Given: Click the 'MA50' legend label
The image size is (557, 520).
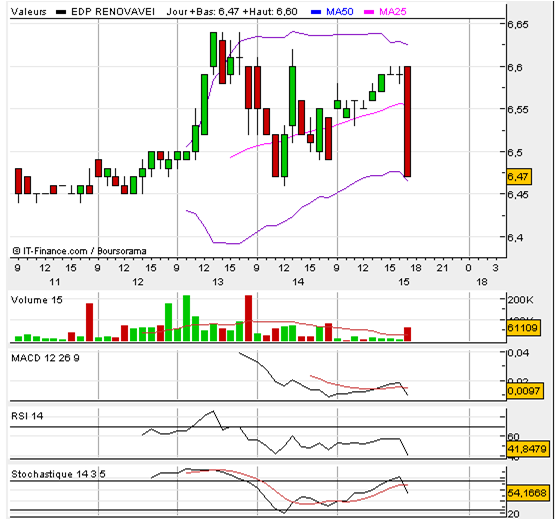Looking at the screenshot, I should point(340,12).
